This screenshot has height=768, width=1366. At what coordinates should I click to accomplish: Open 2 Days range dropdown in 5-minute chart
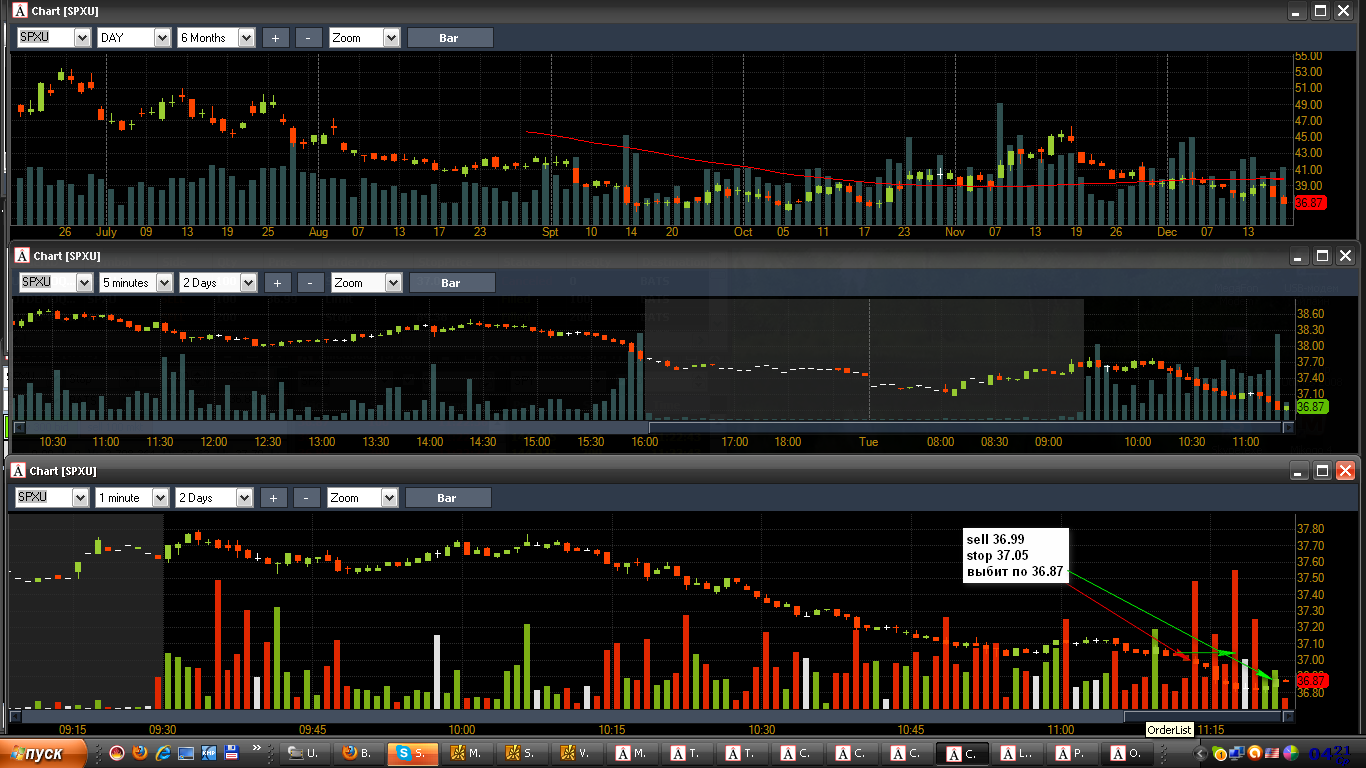pyautogui.click(x=248, y=283)
